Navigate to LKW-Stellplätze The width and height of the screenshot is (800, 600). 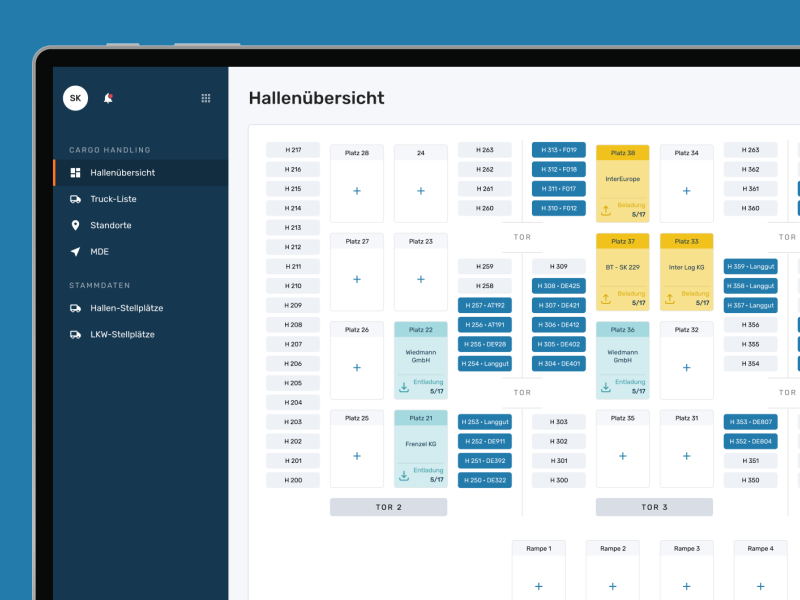pos(122,334)
